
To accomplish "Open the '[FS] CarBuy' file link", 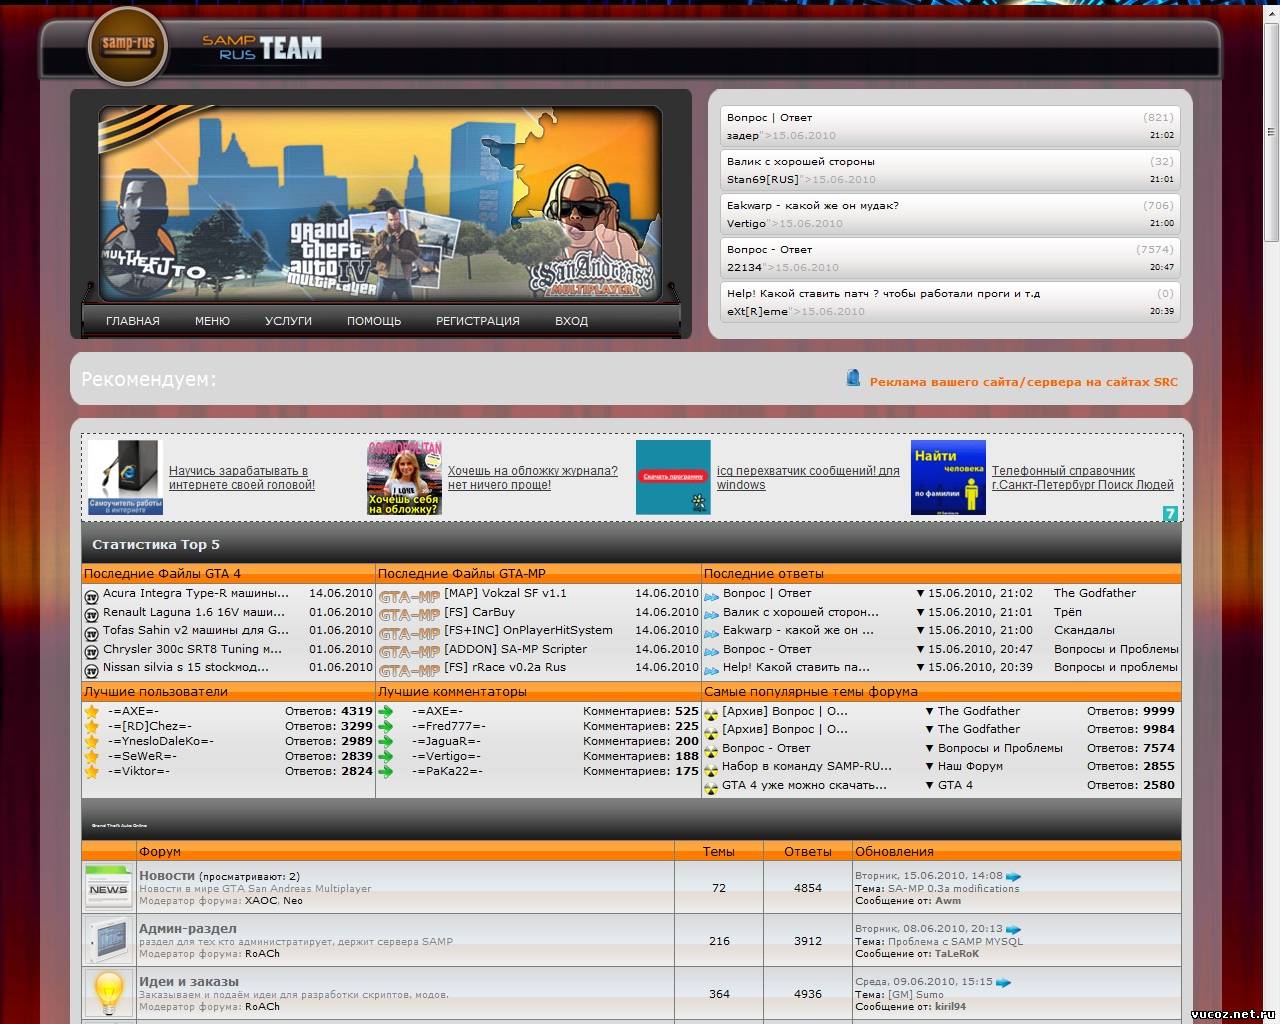I will (480, 612).
